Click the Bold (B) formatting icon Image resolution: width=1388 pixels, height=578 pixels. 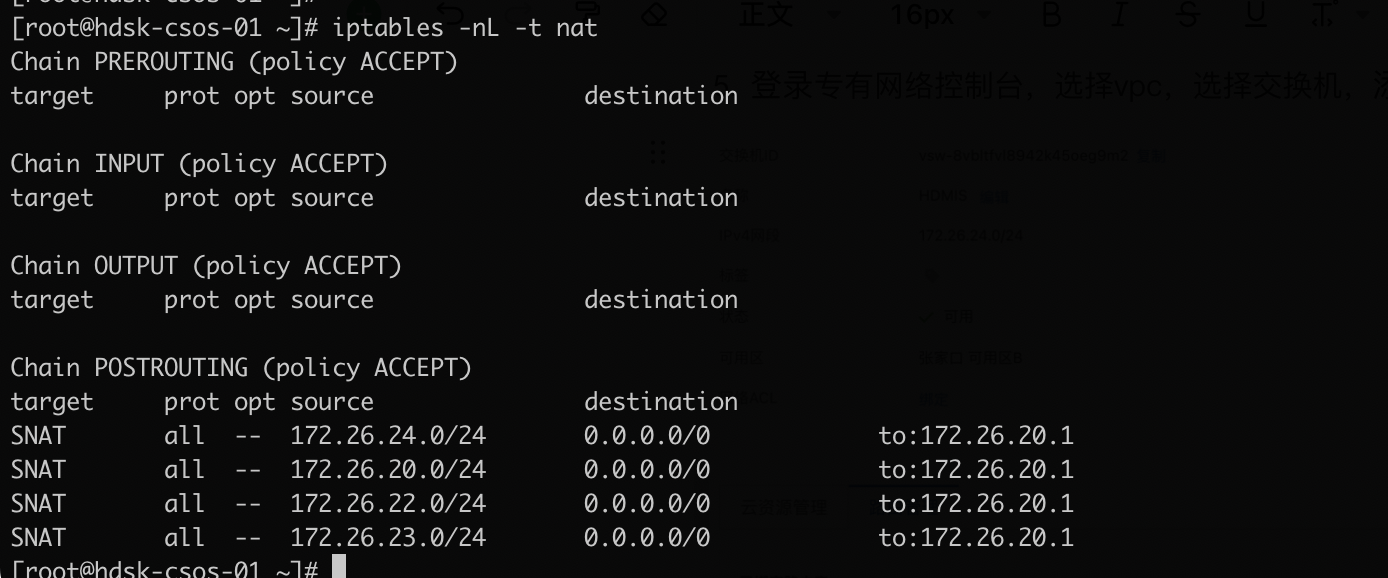coord(1051,14)
